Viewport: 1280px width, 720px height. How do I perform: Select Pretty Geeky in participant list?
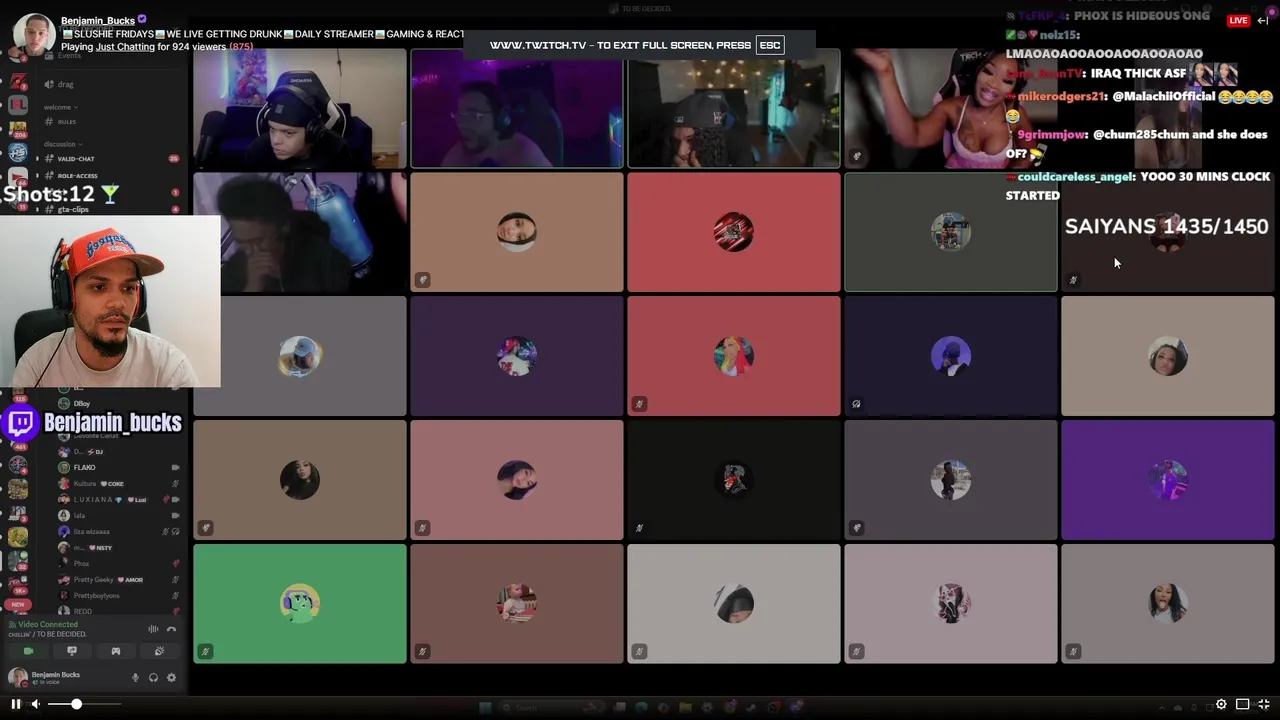click(x=94, y=579)
